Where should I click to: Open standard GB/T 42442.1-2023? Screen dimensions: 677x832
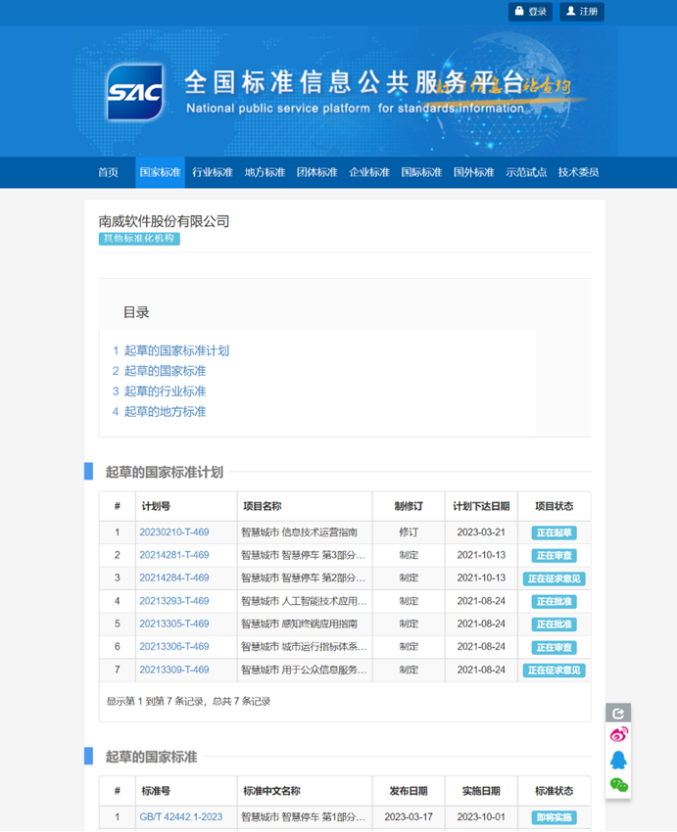click(181, 817)
